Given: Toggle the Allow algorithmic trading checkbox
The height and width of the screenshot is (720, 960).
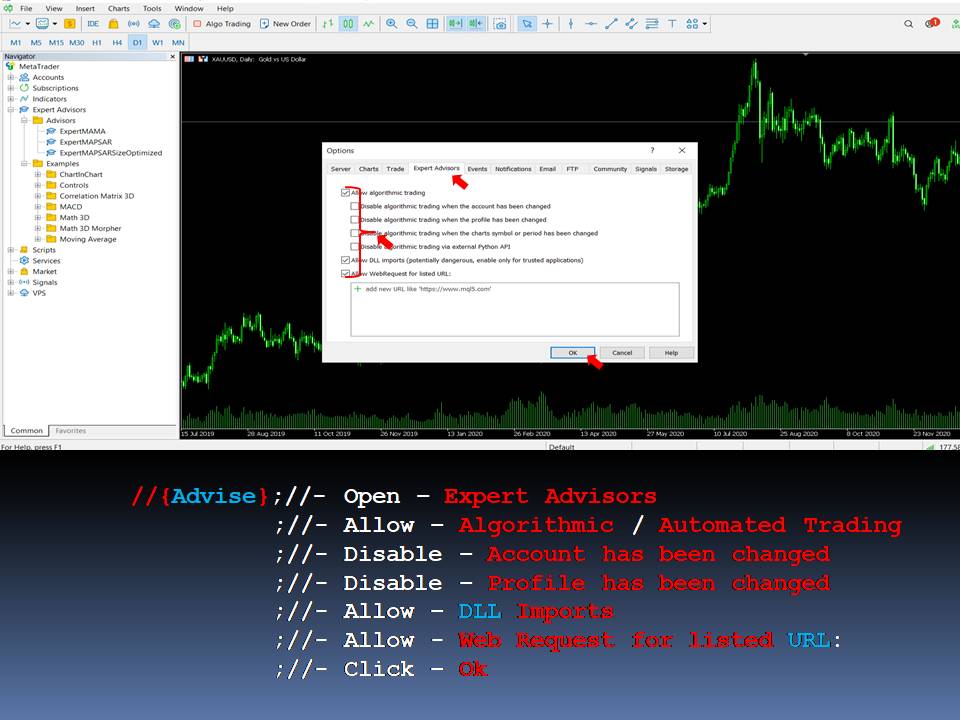Looking at the screenshot, I should 345,193.
